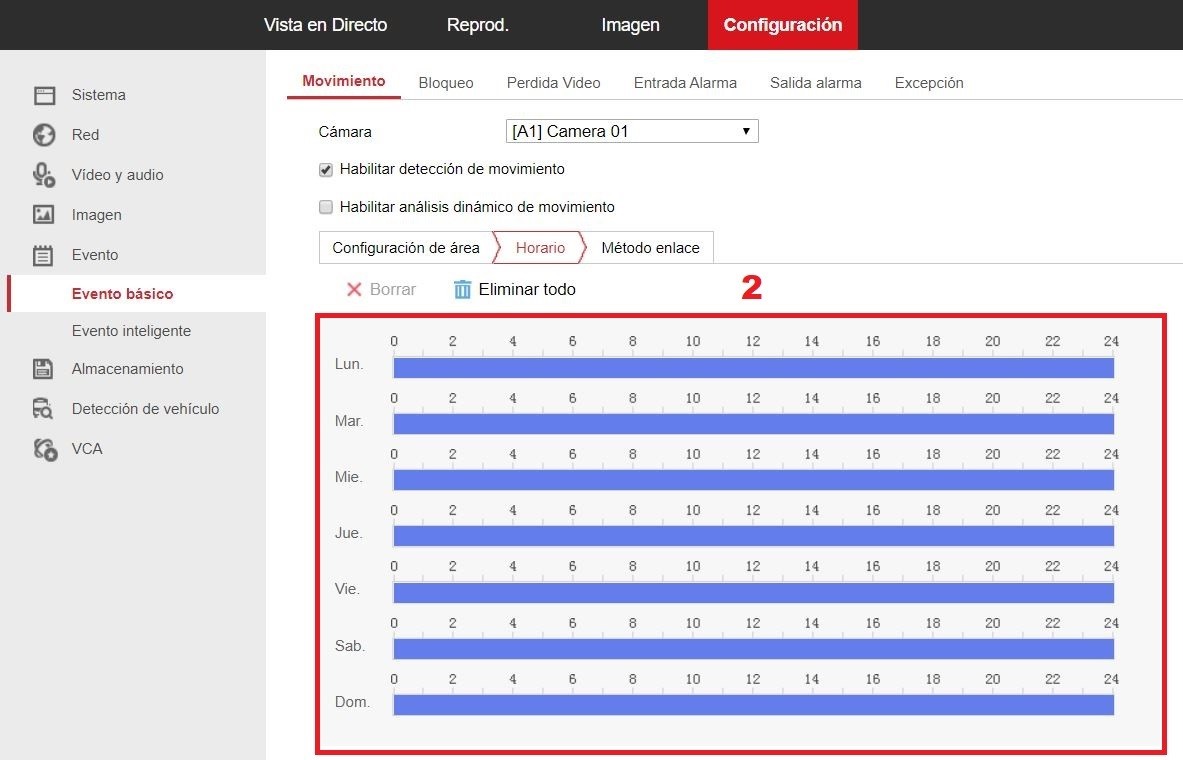Image resolution: width=1183 pixels, height=760 pixels.
Task: Click the Borrar button
Action: coord(381,290)
